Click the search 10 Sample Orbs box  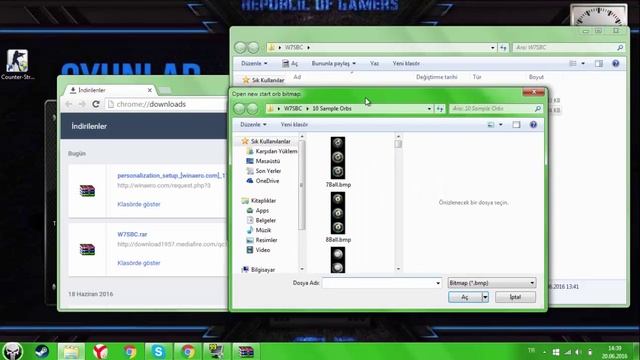496,109
